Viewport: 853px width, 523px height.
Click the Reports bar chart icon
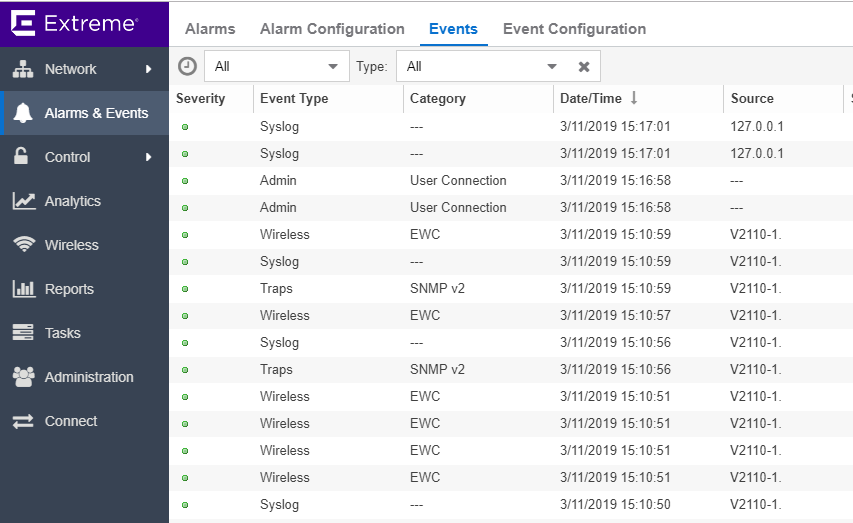click(x=23, y=289)
